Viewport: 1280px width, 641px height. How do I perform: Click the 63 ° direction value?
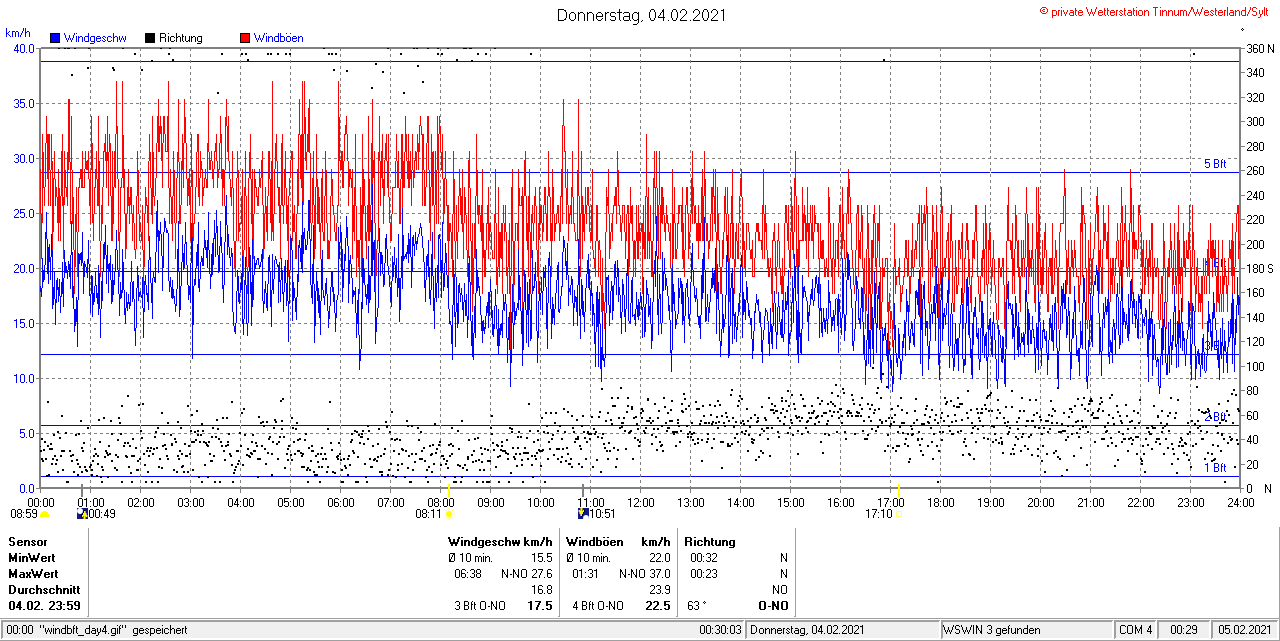696,606
